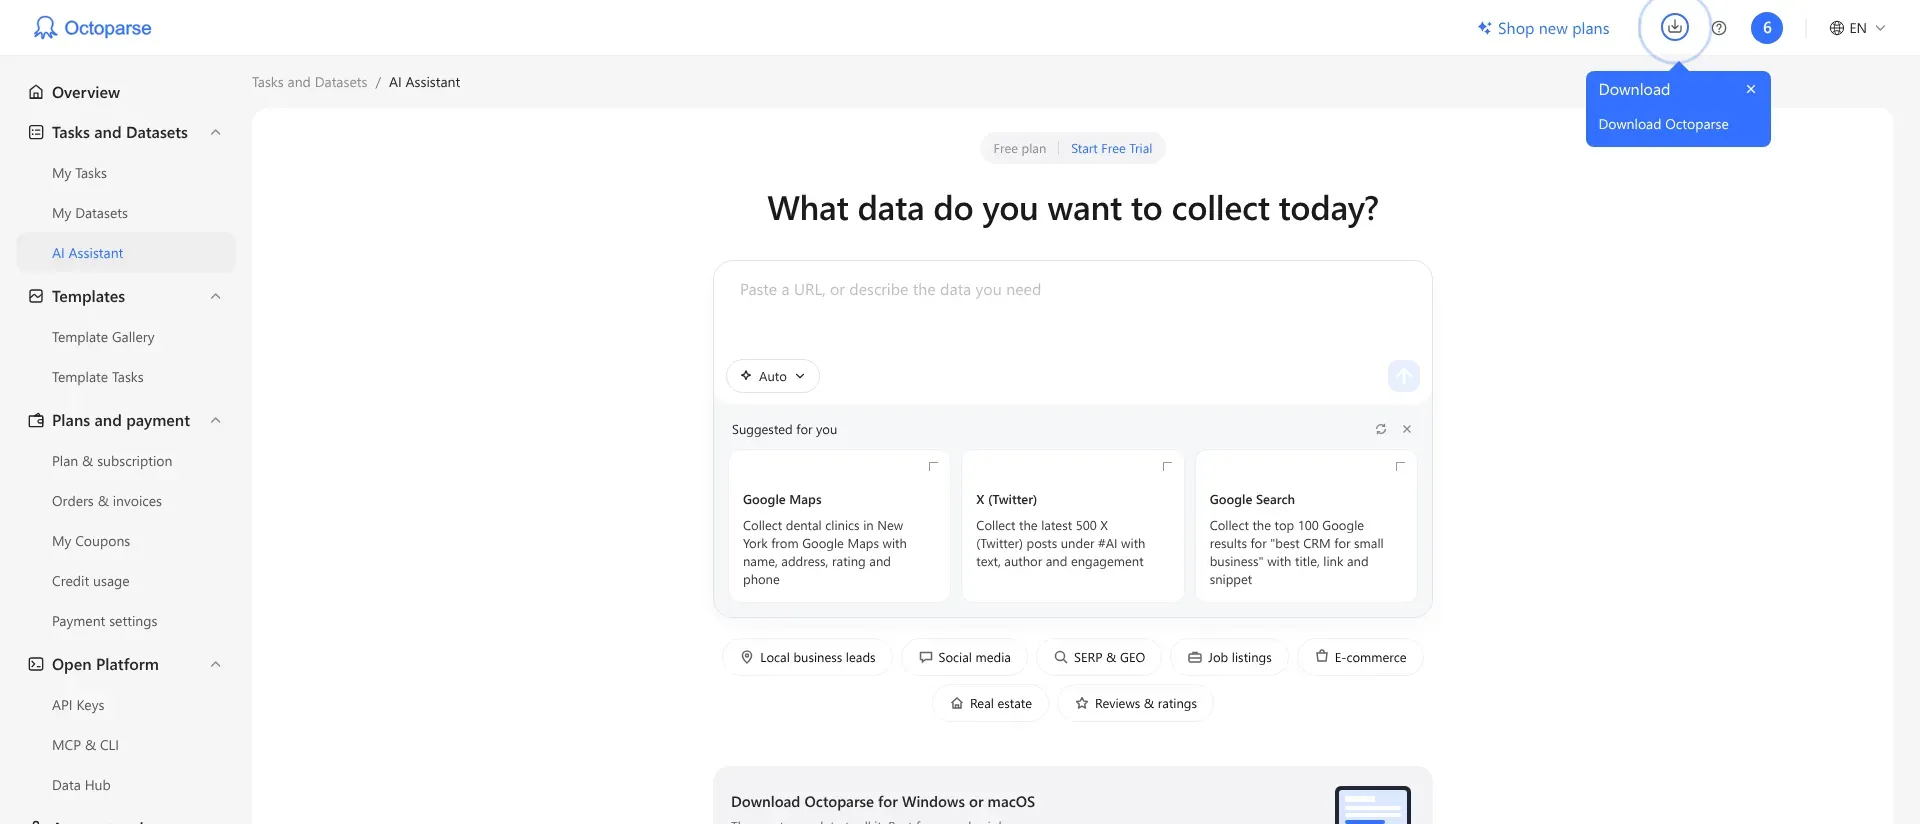
Task: Open Template Tasks
Action: pos(126,377)
